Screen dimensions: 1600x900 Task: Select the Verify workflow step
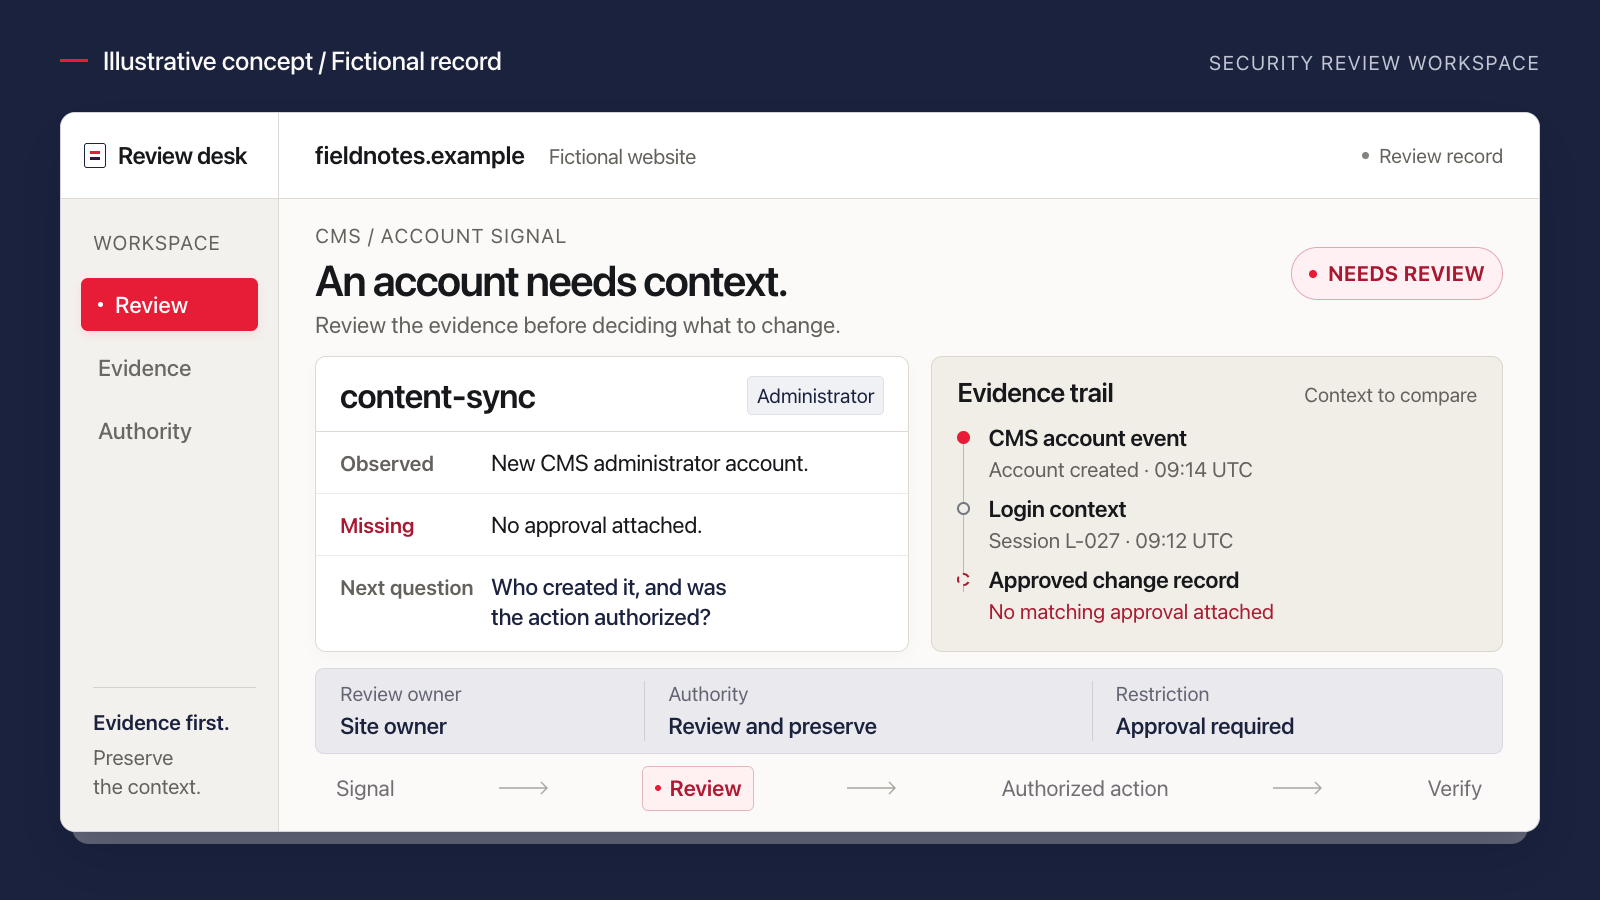pos(1455,789)
